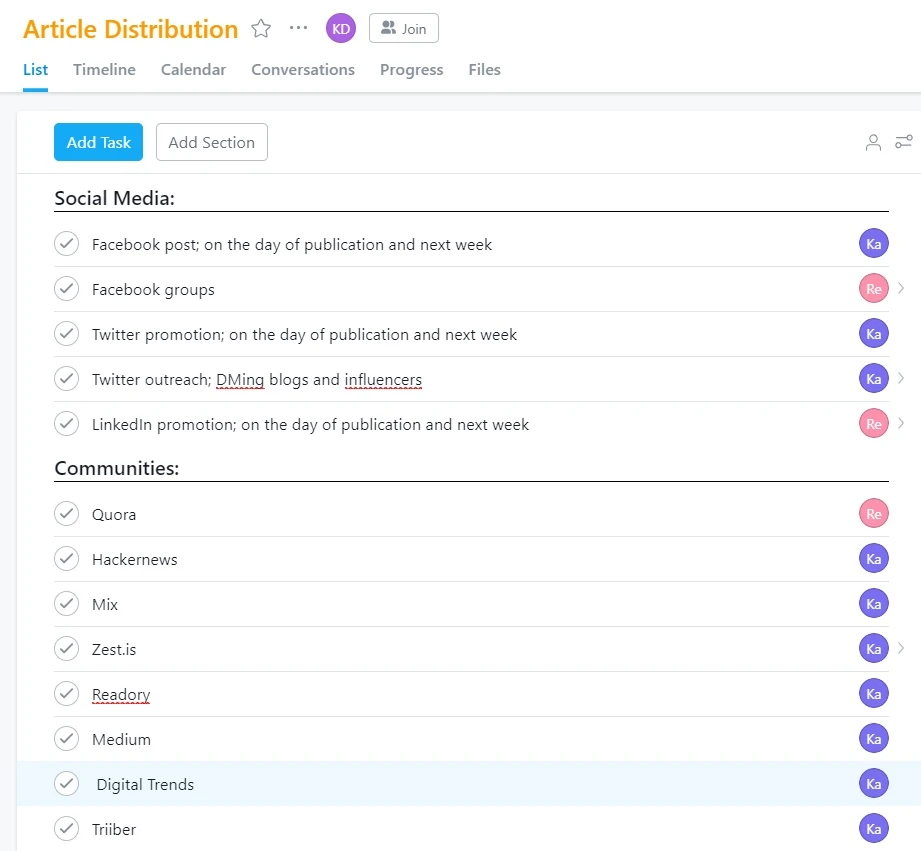Open the assignee filter person icon
The height and width of the screenshot is (851, 921).
(873, 143)
